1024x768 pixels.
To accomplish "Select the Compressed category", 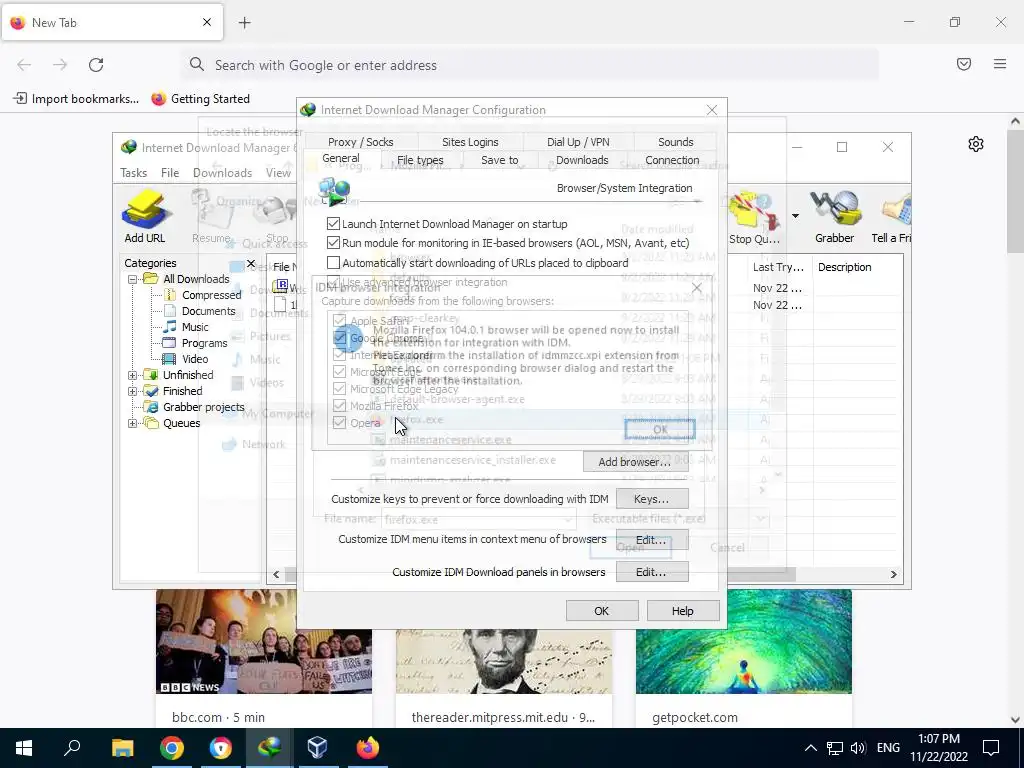I will tap(211, 295).
